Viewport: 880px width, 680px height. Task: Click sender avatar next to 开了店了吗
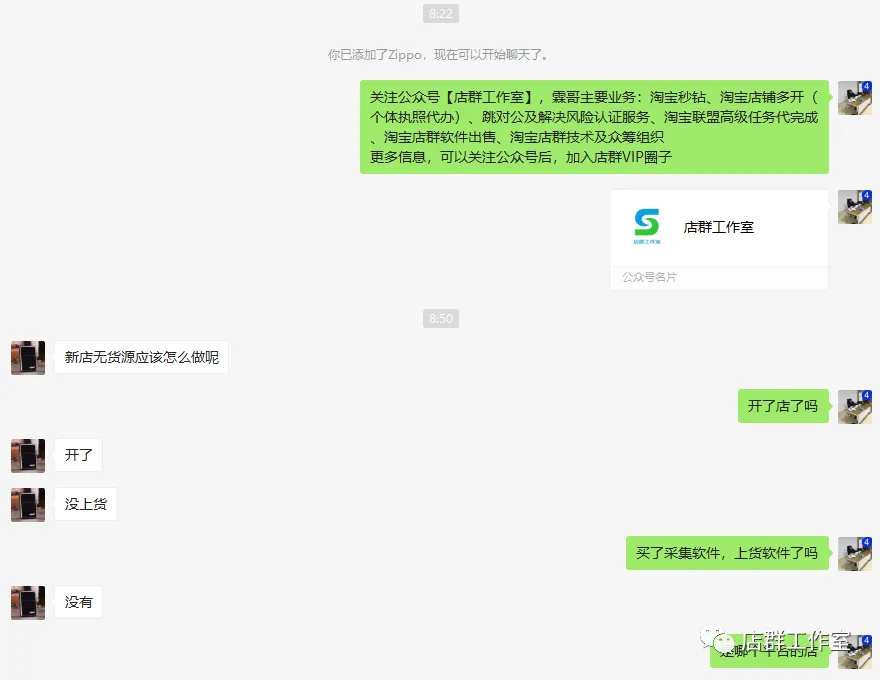(855, 407)
